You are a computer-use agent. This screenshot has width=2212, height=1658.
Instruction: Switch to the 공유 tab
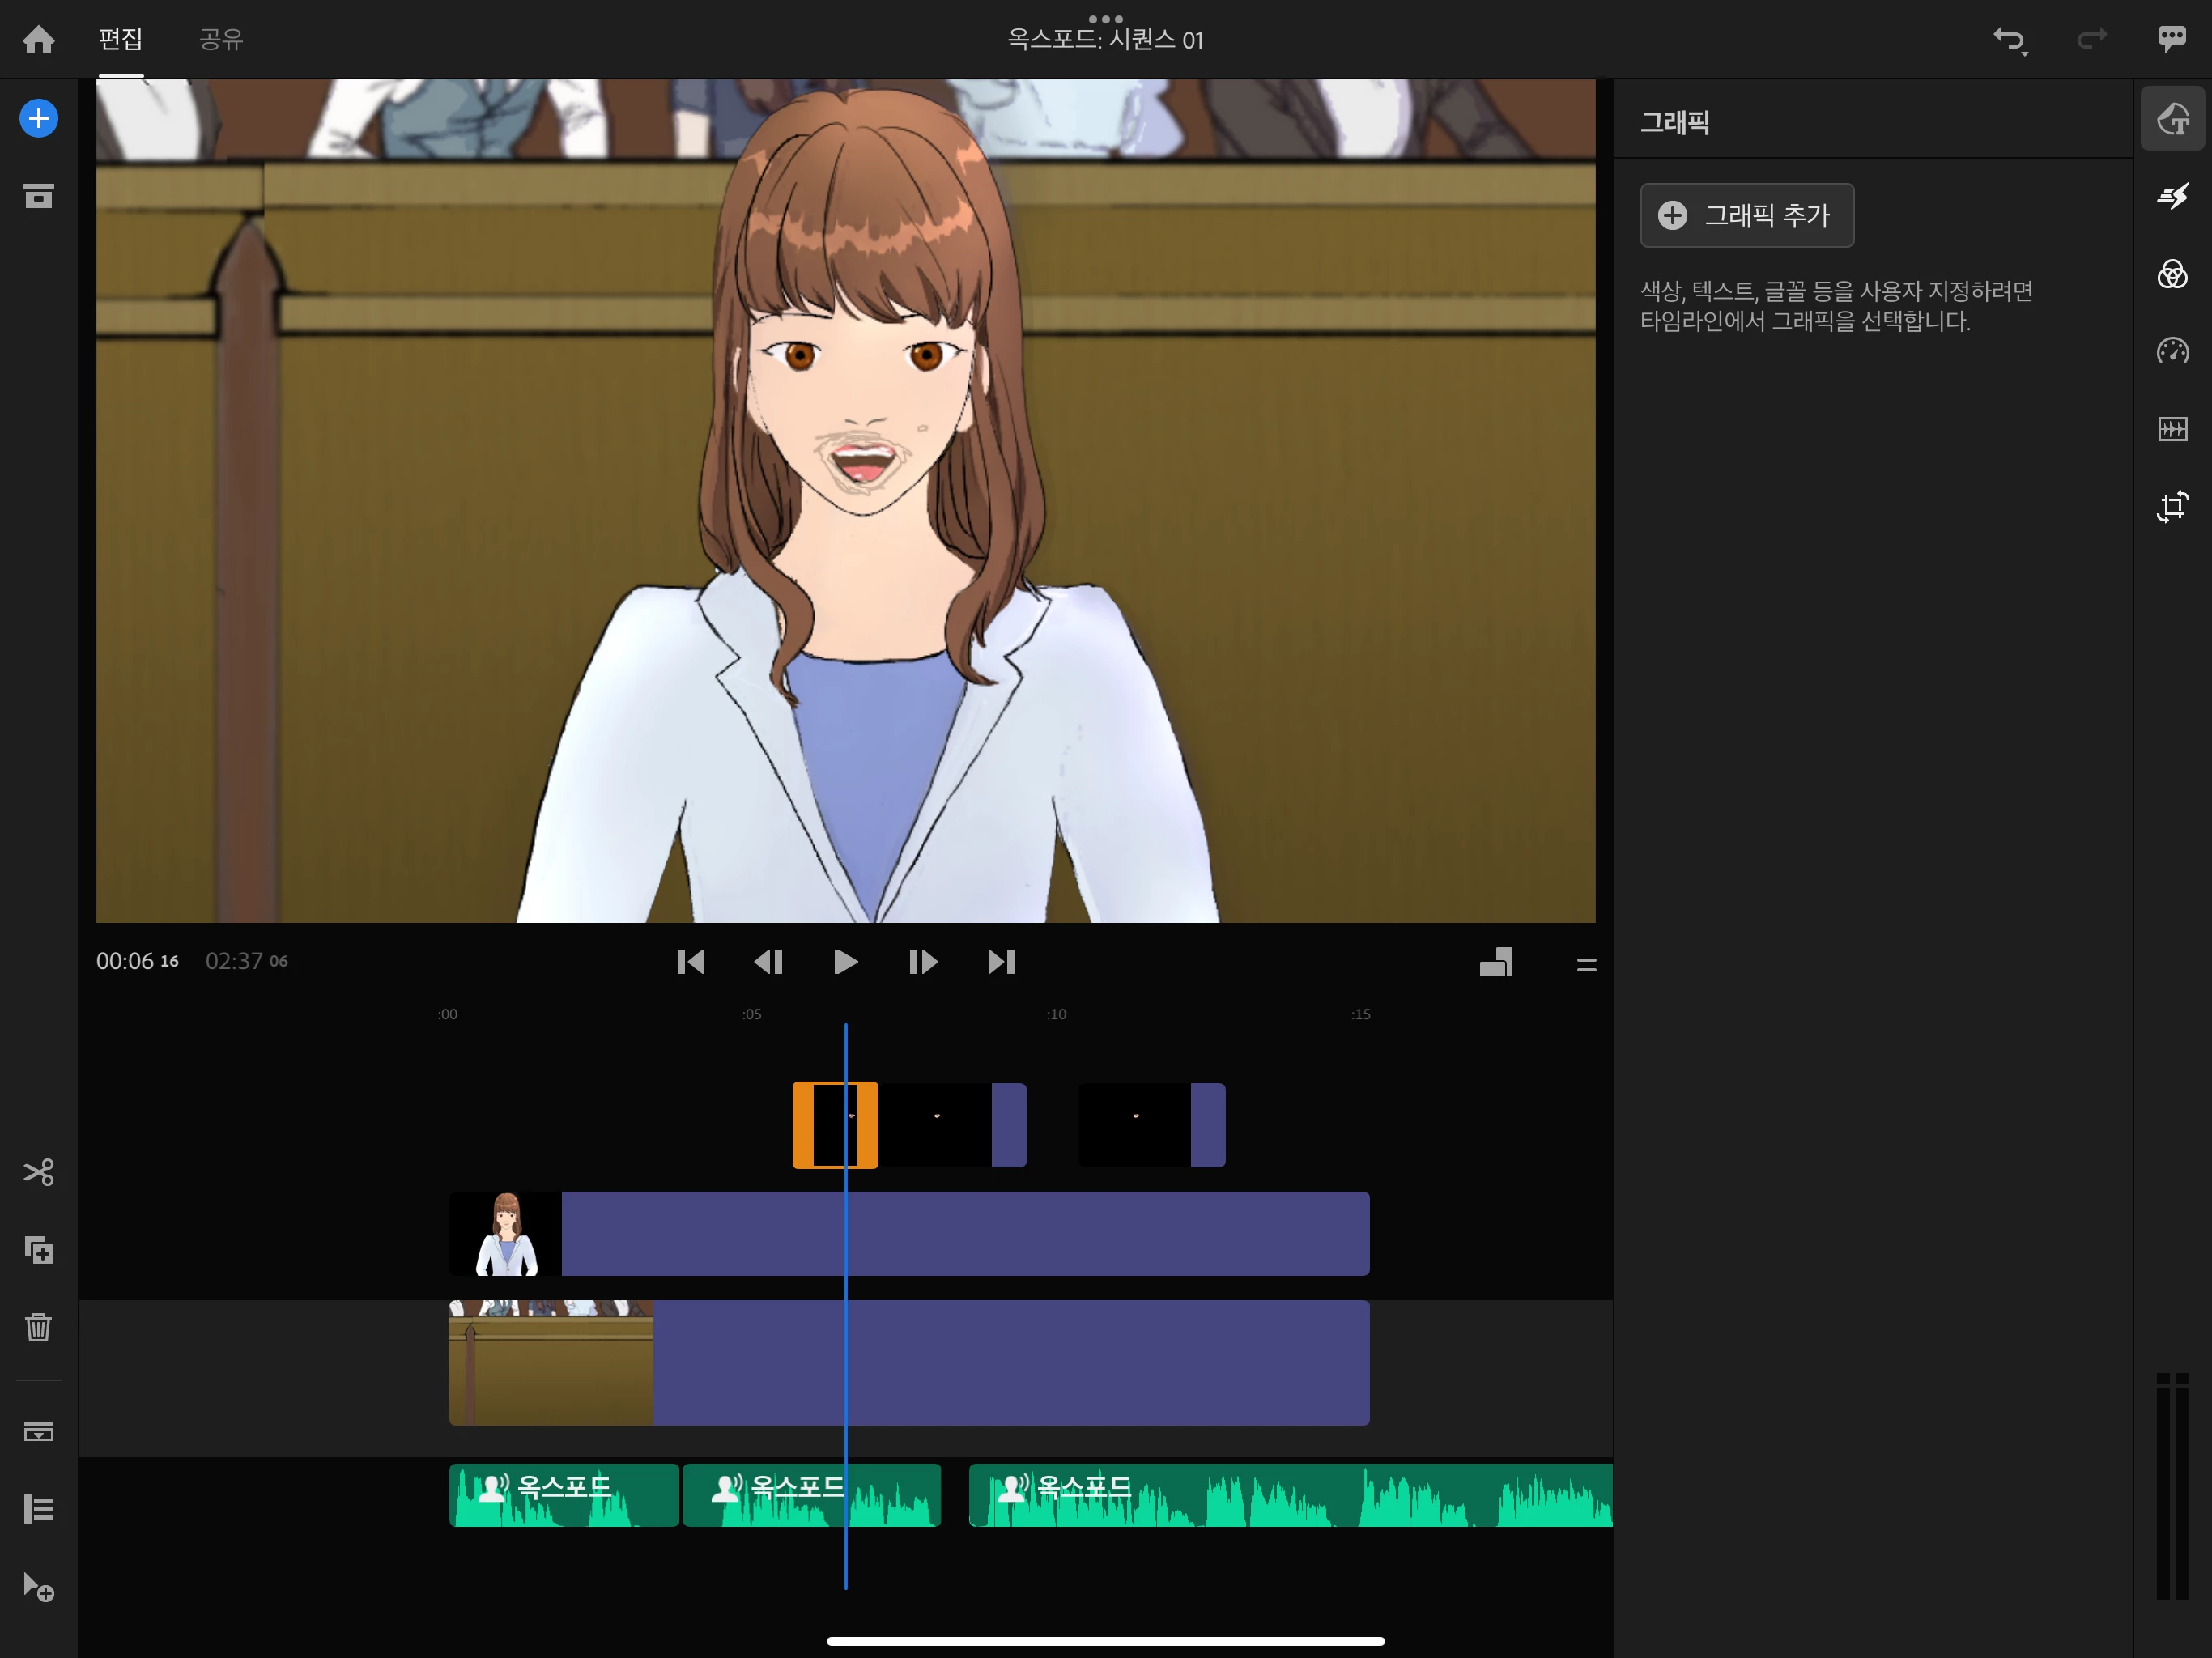pos(221,39)
